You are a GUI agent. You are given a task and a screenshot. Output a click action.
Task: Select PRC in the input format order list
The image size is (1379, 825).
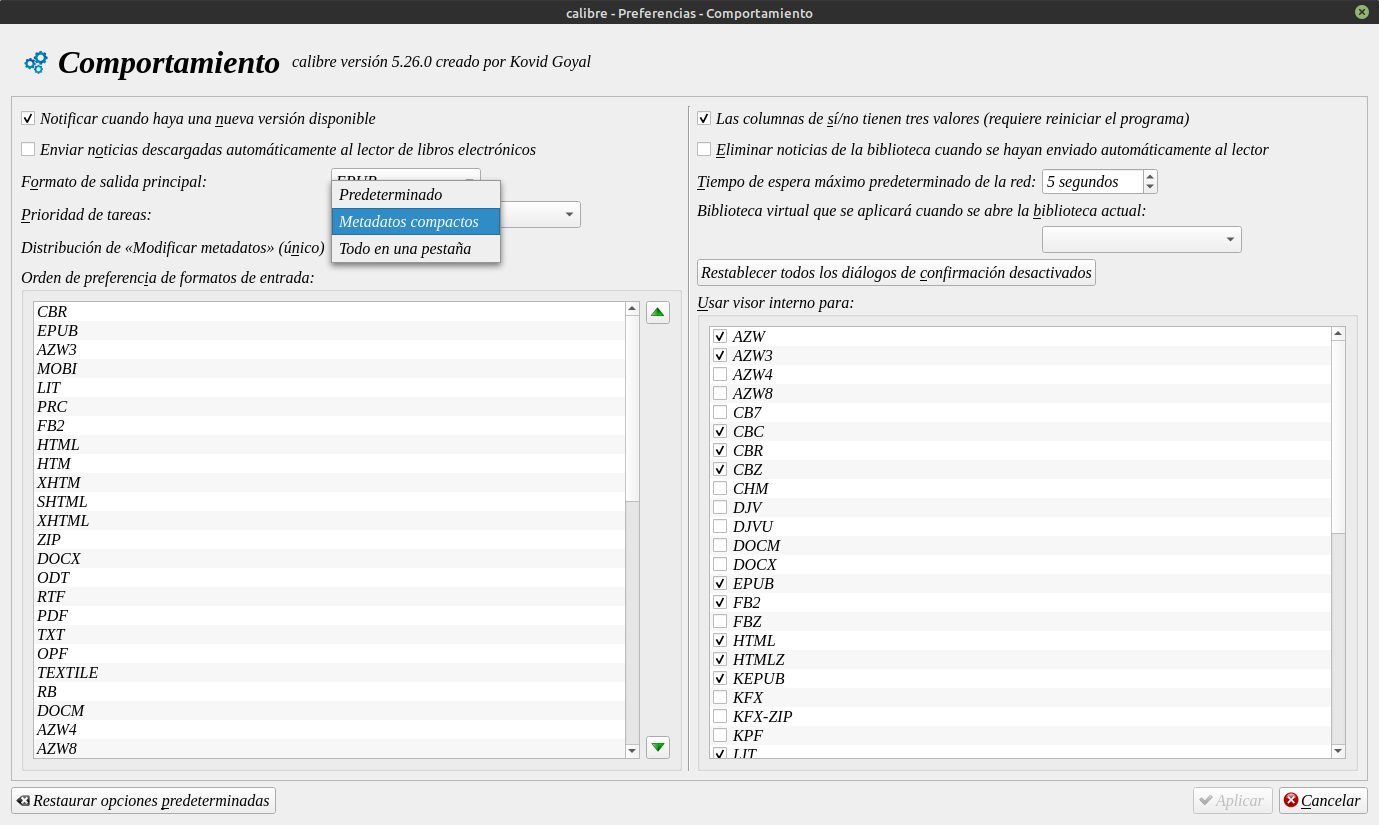[x=329, y=407]
